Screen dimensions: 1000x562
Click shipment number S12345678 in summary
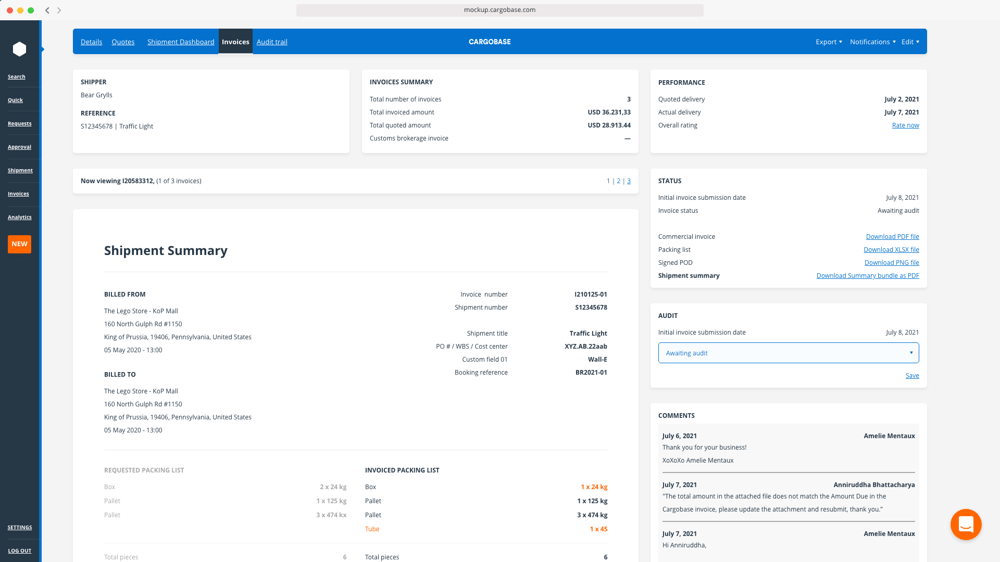click(591, 307)
